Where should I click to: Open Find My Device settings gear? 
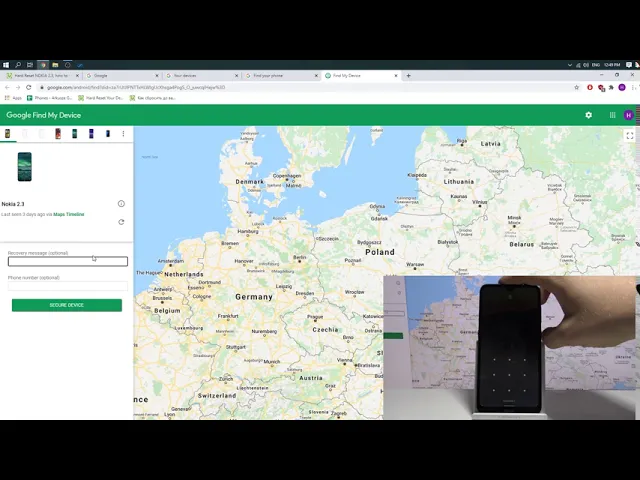pos(588,115)
